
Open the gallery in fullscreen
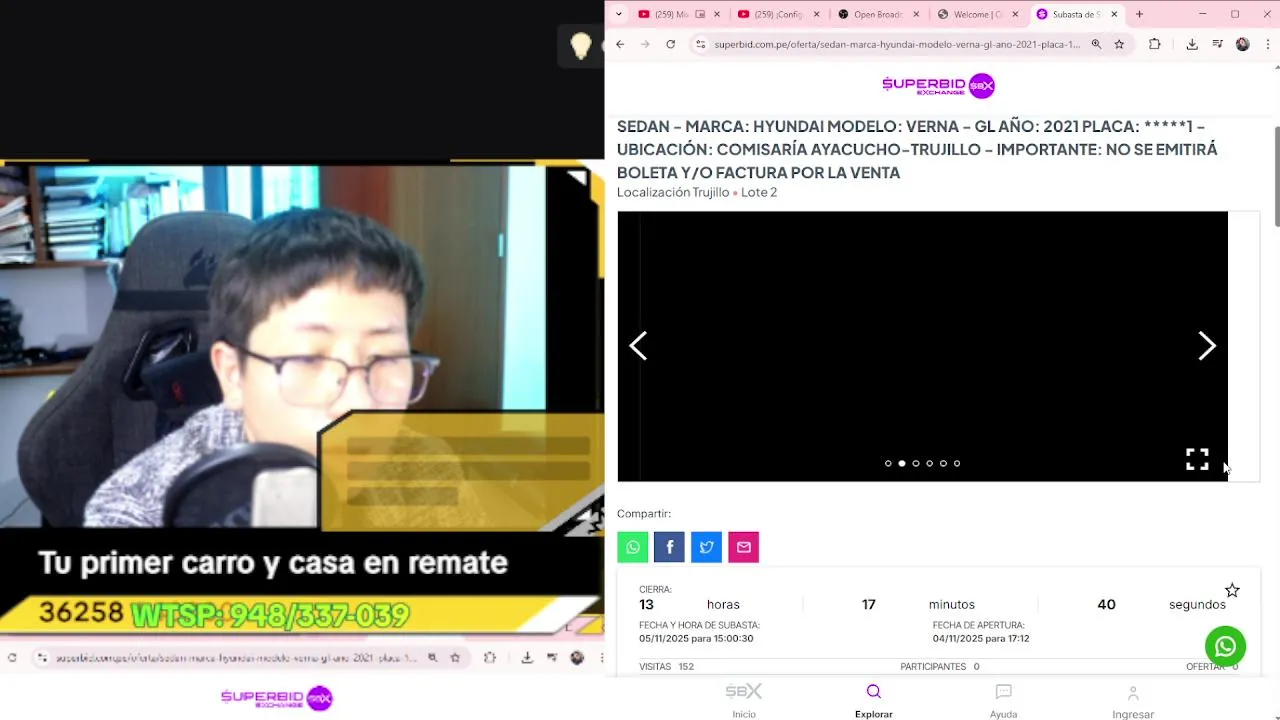1197,459
